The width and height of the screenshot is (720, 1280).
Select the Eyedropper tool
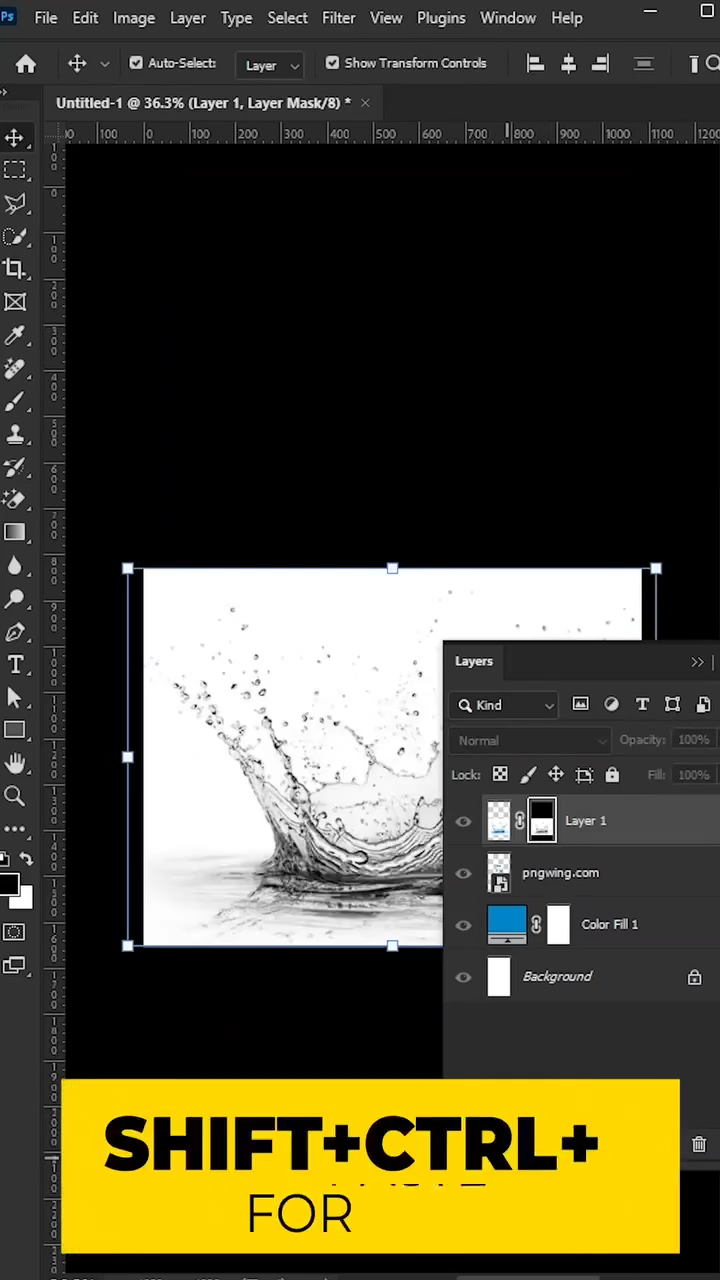click(x=15, y=335)
